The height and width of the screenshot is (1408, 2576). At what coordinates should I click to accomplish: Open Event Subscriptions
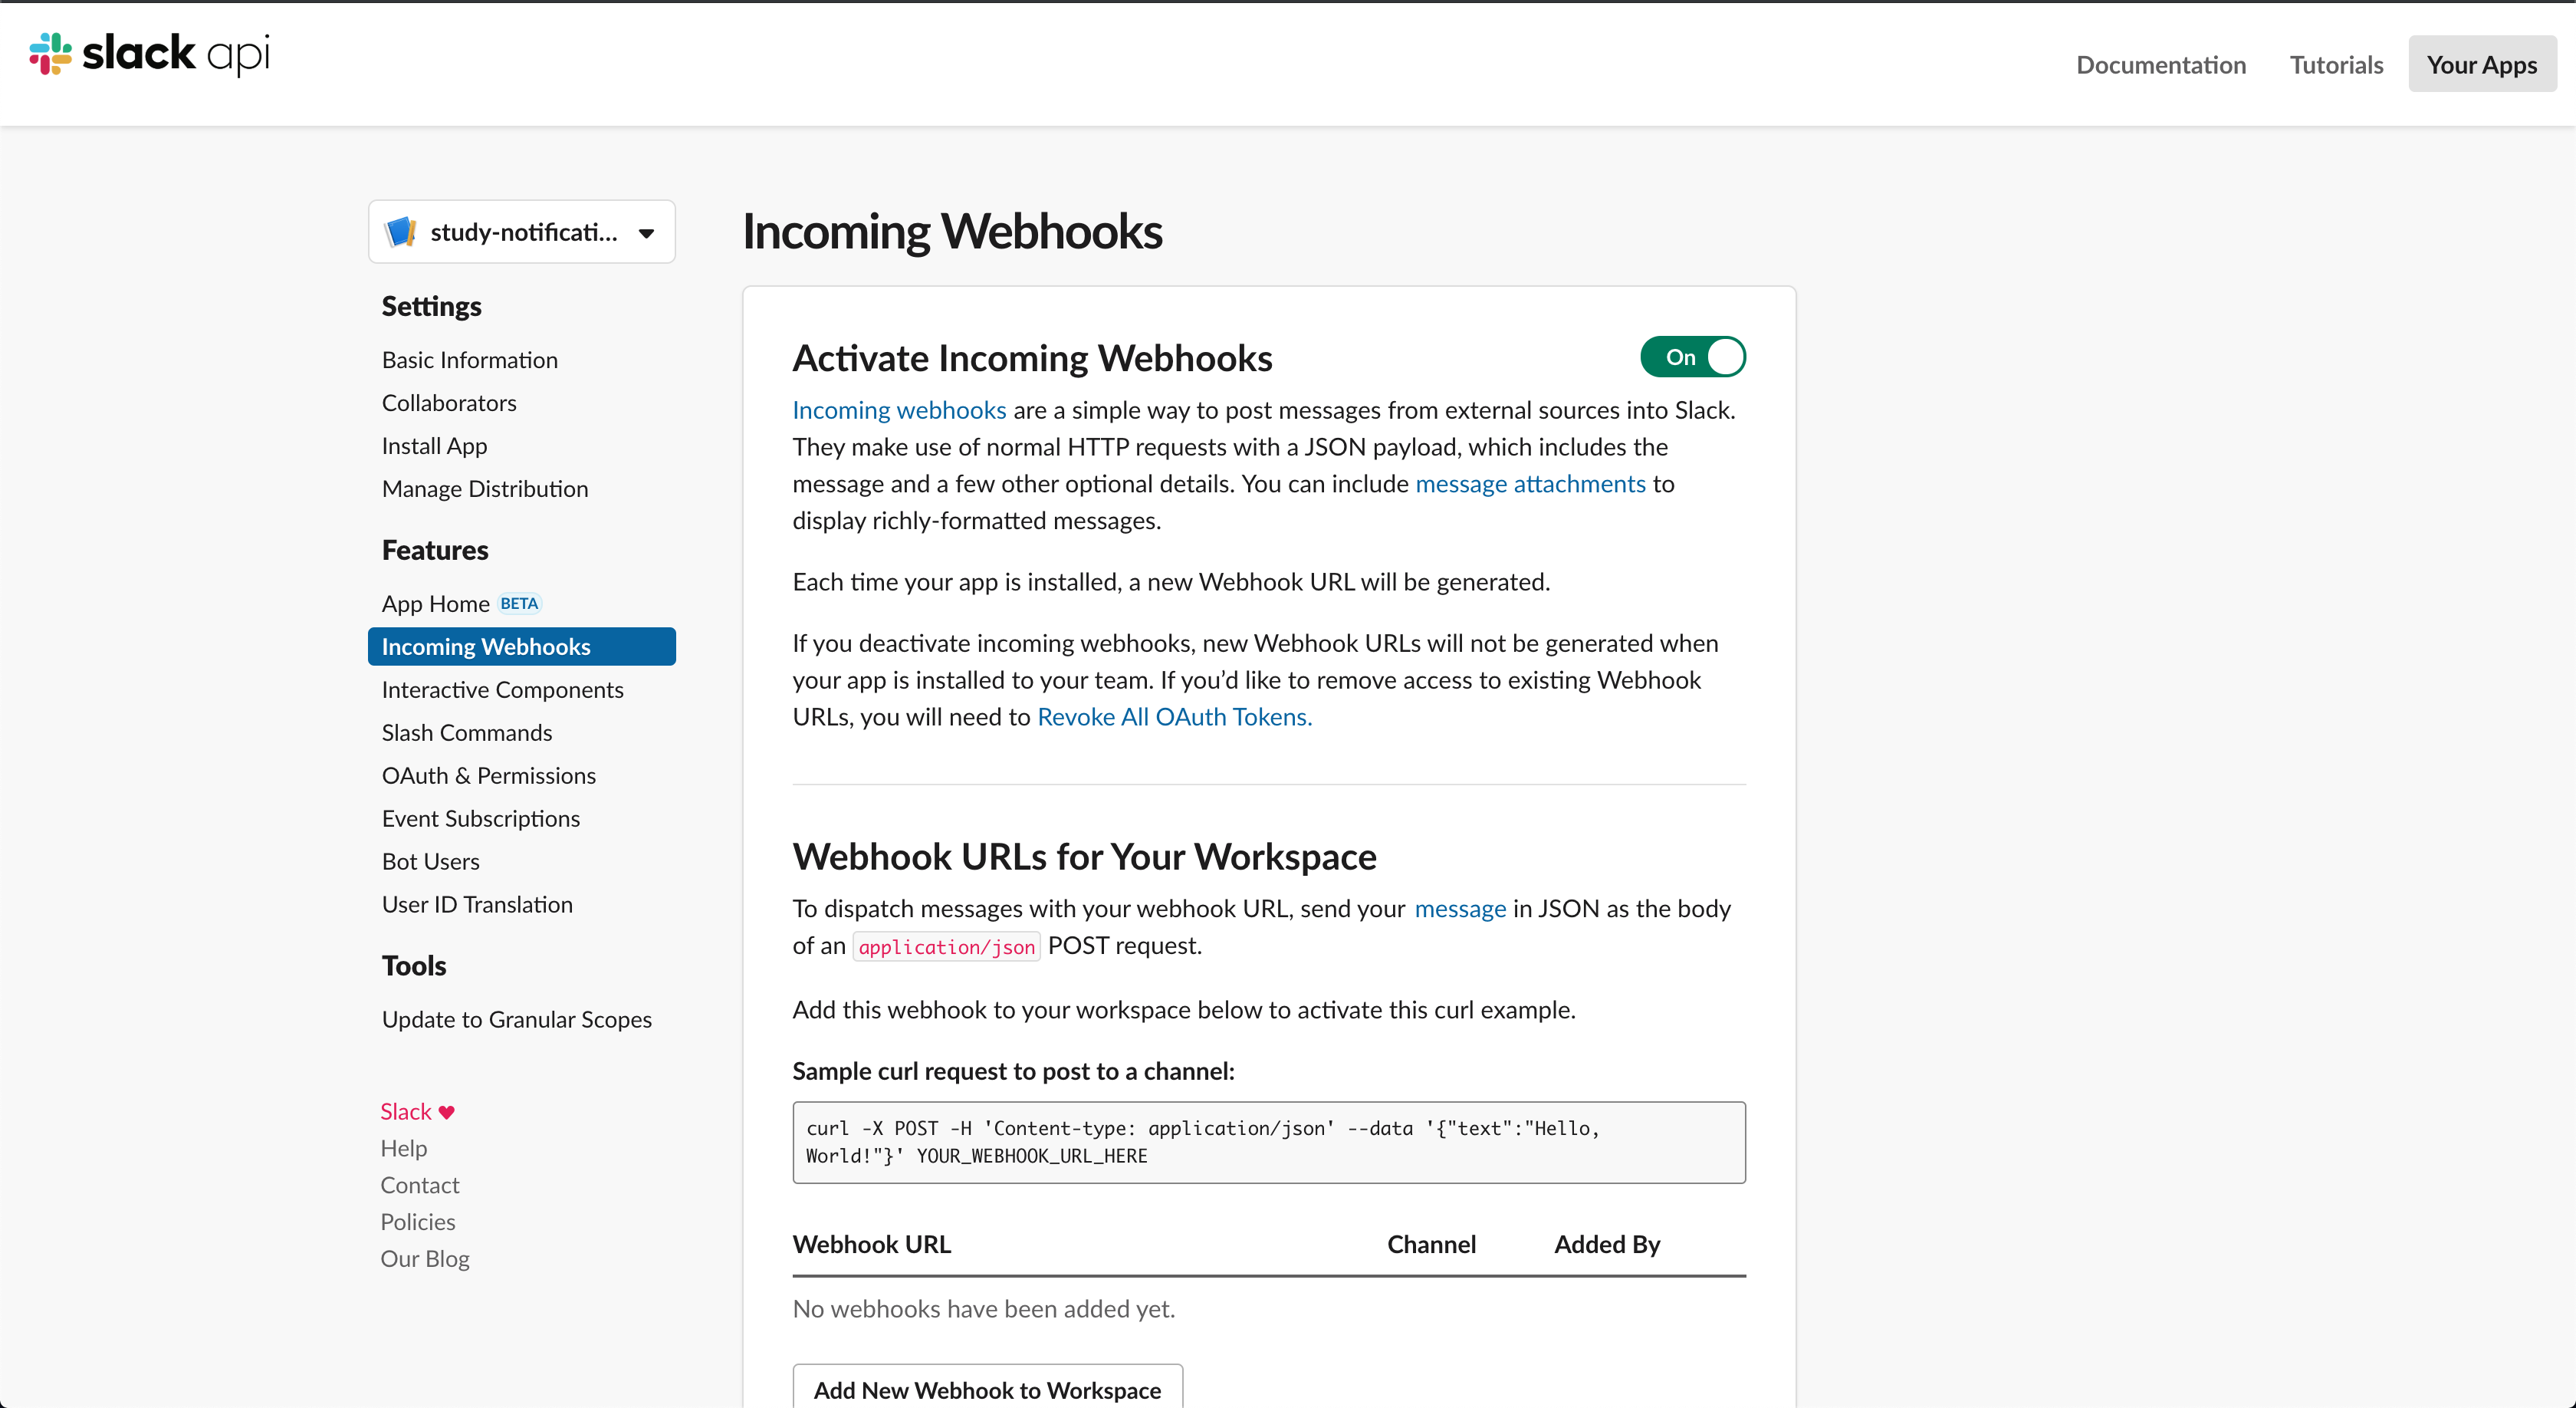tap(481, 819)
